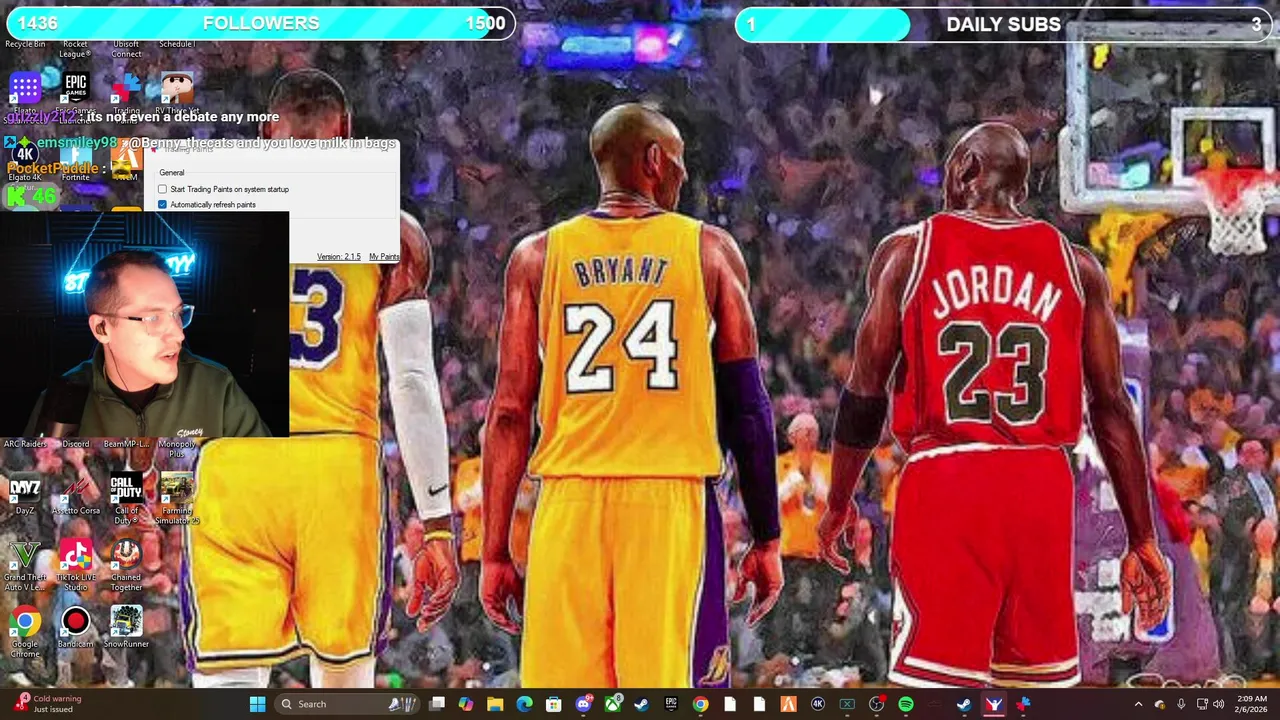
Task: Enable Start Trading Paints on system startup
Action: 162,189
